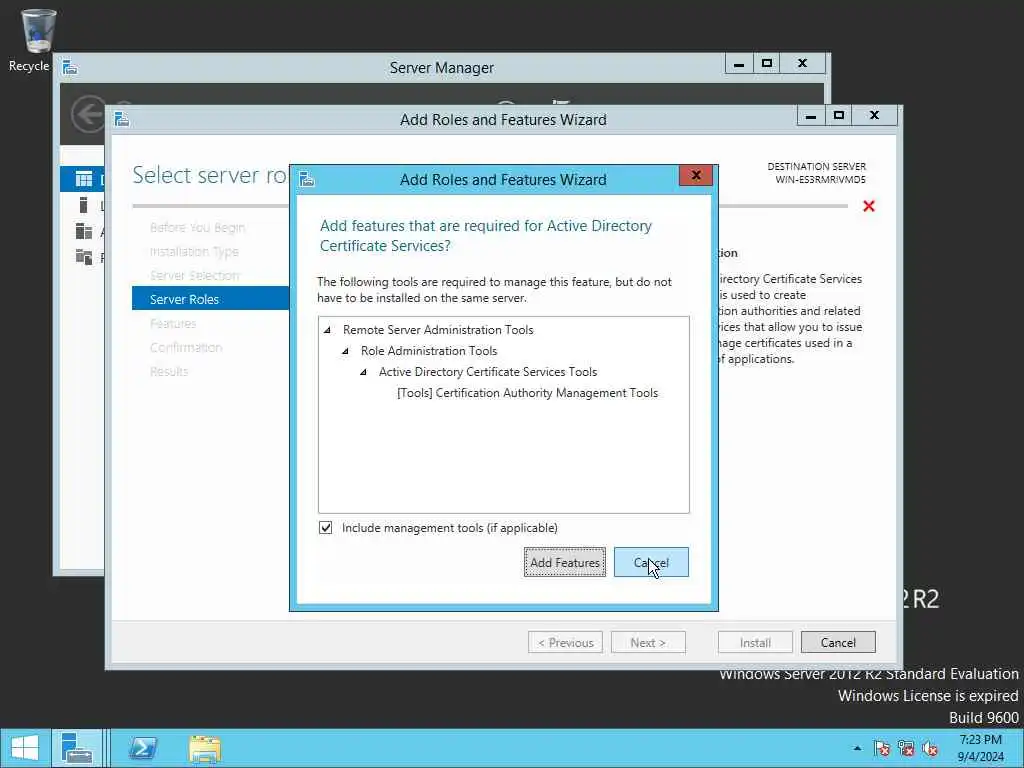Go to Results wizard step
Image resolution: width=1024 pixels, height=768 pixels.
[168, 372]
